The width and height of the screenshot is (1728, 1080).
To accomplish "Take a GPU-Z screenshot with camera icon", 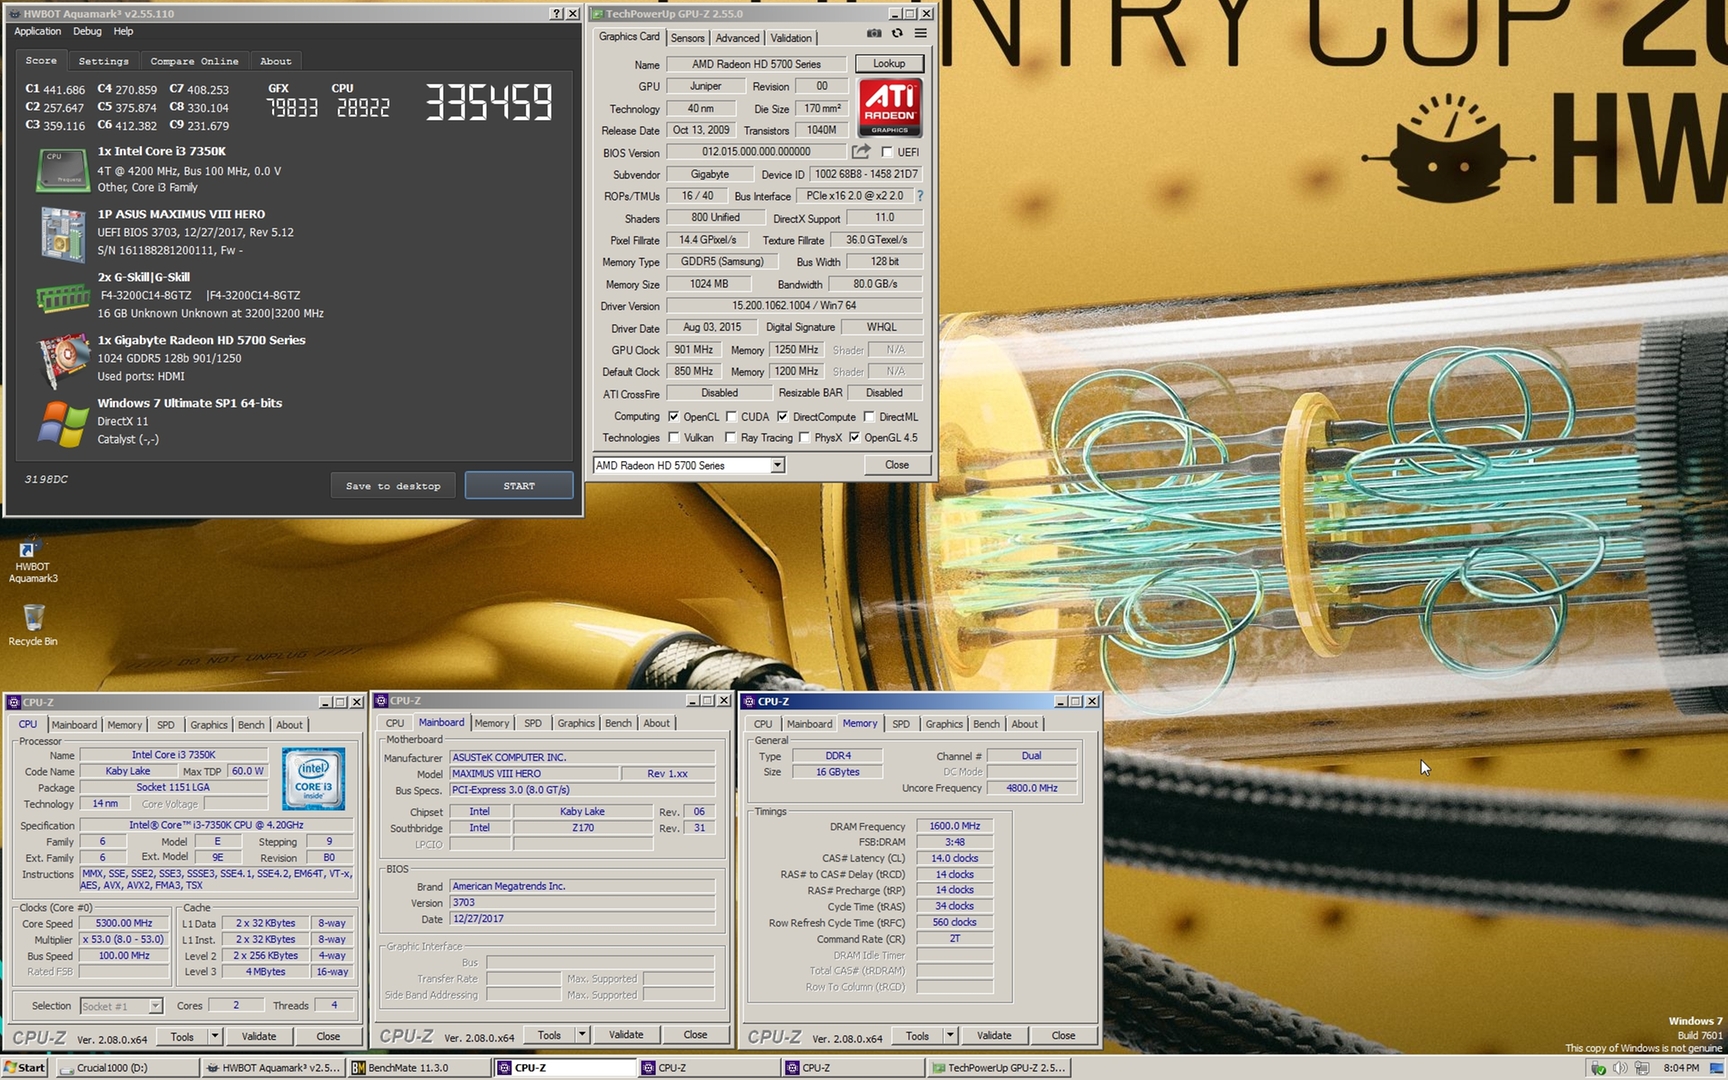I will pos(874,34).
